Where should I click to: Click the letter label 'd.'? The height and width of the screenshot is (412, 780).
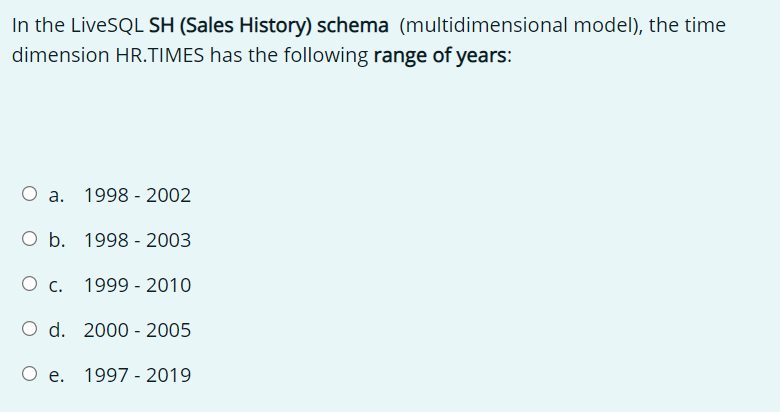57,330
